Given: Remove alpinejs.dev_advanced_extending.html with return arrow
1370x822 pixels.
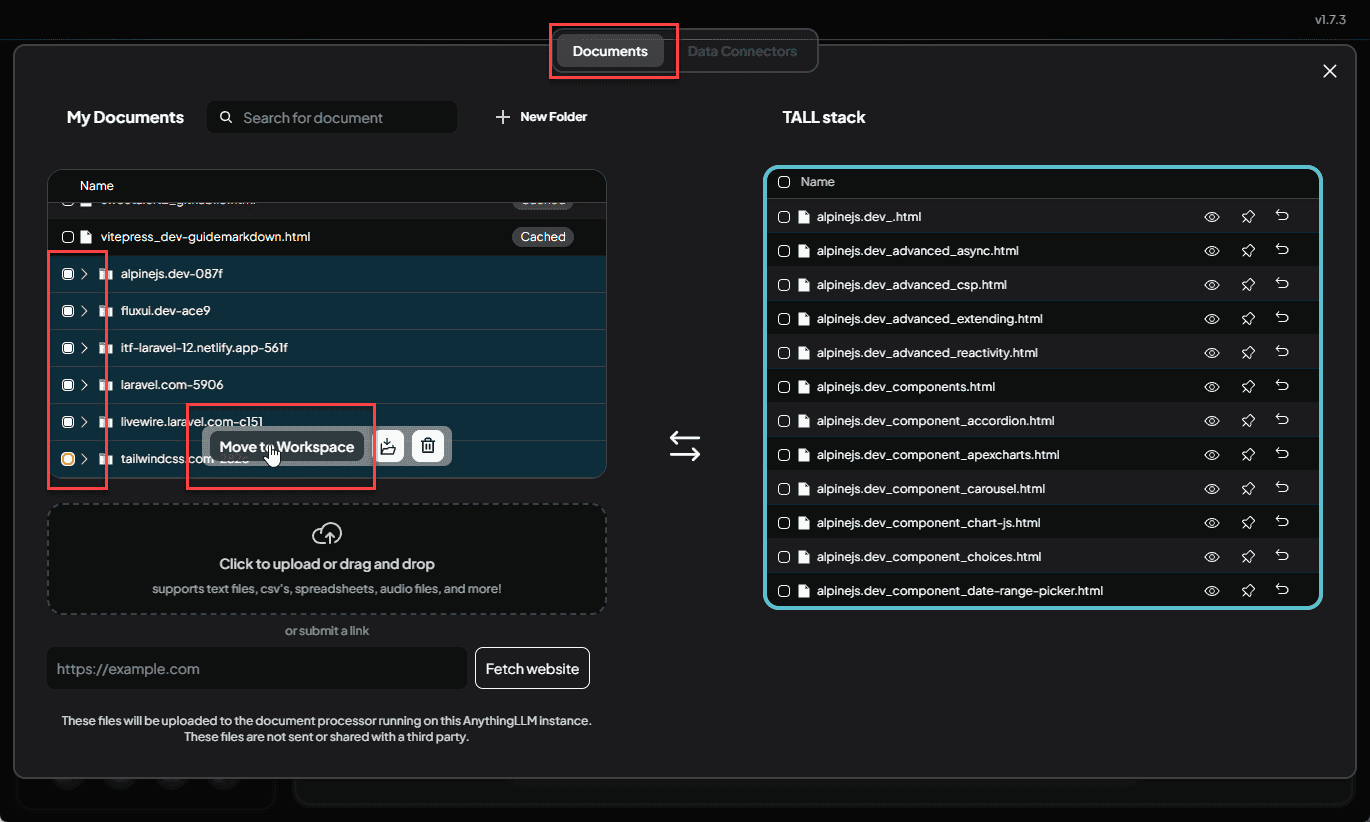Looking at the screenshot, I should click(1282, 318).
